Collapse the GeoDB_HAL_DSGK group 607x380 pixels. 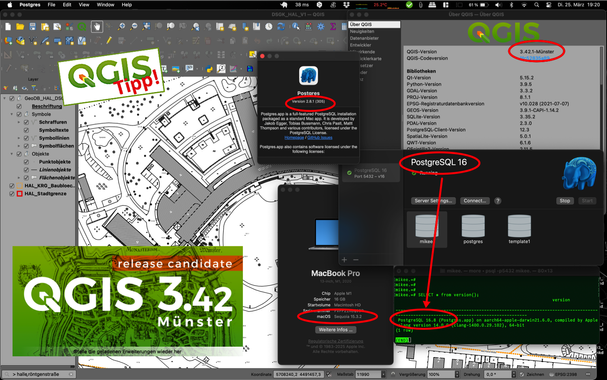[5, 98]
